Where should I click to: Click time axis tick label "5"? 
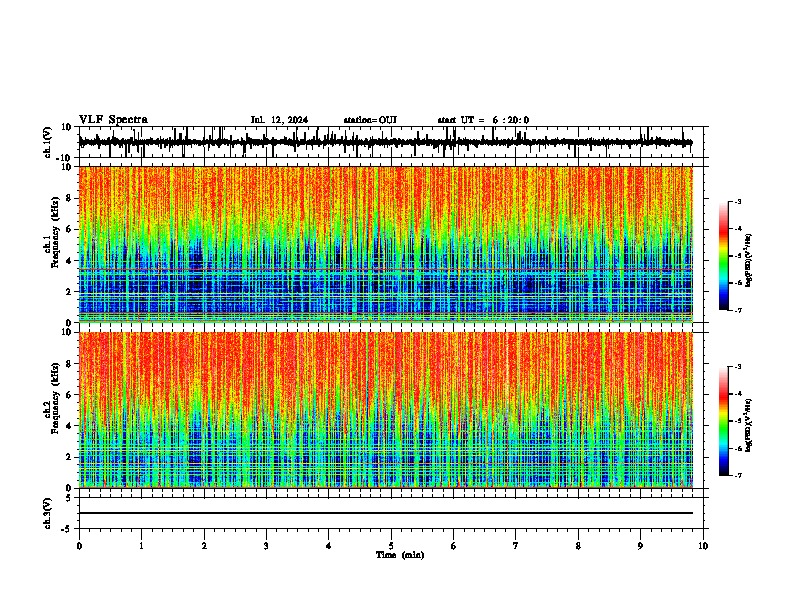point(391,546)
